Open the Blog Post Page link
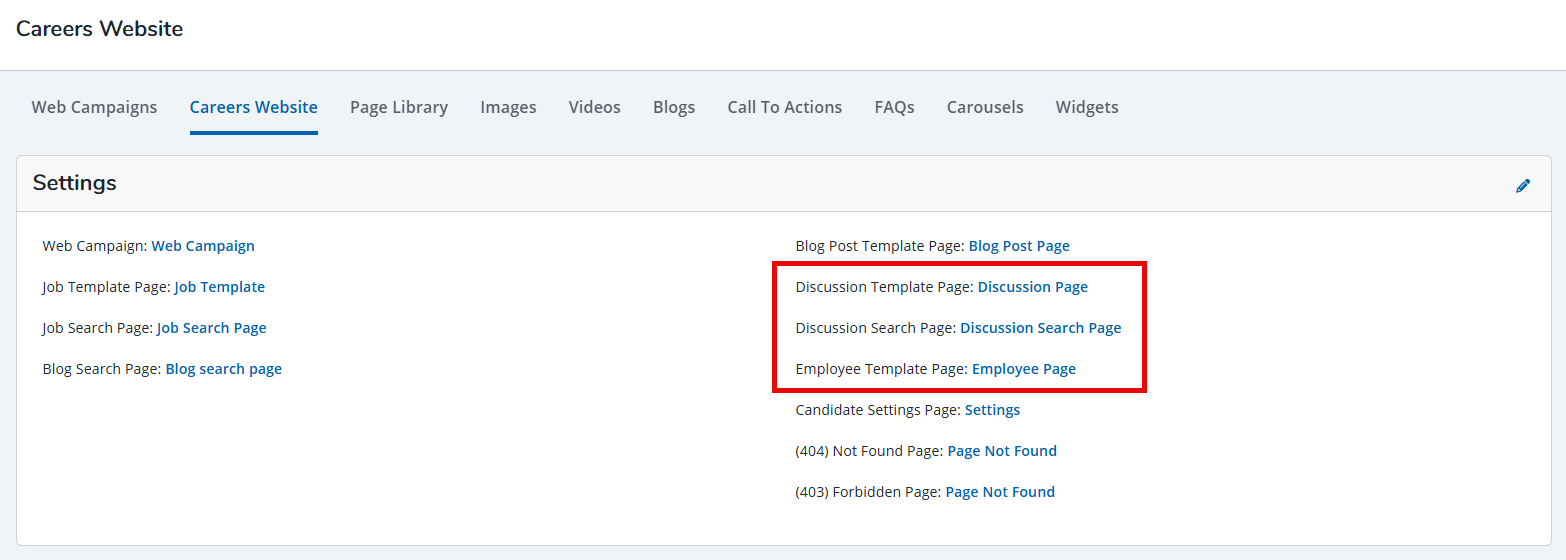The image size is (1566, 560). coord(1018,246)
